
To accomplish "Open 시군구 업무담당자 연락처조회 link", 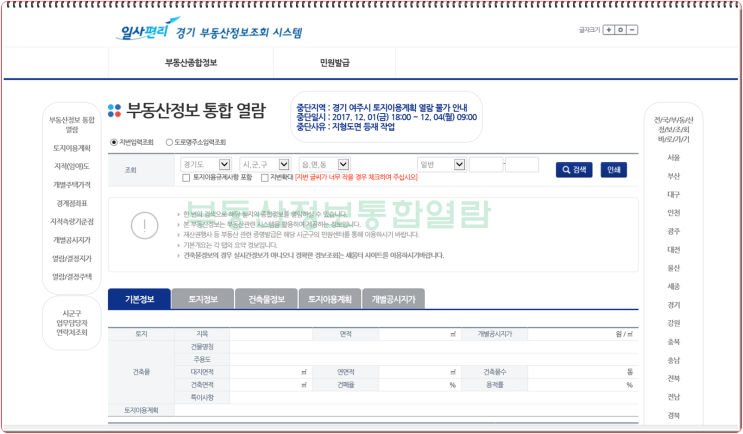I will click(x=72, y=323).
